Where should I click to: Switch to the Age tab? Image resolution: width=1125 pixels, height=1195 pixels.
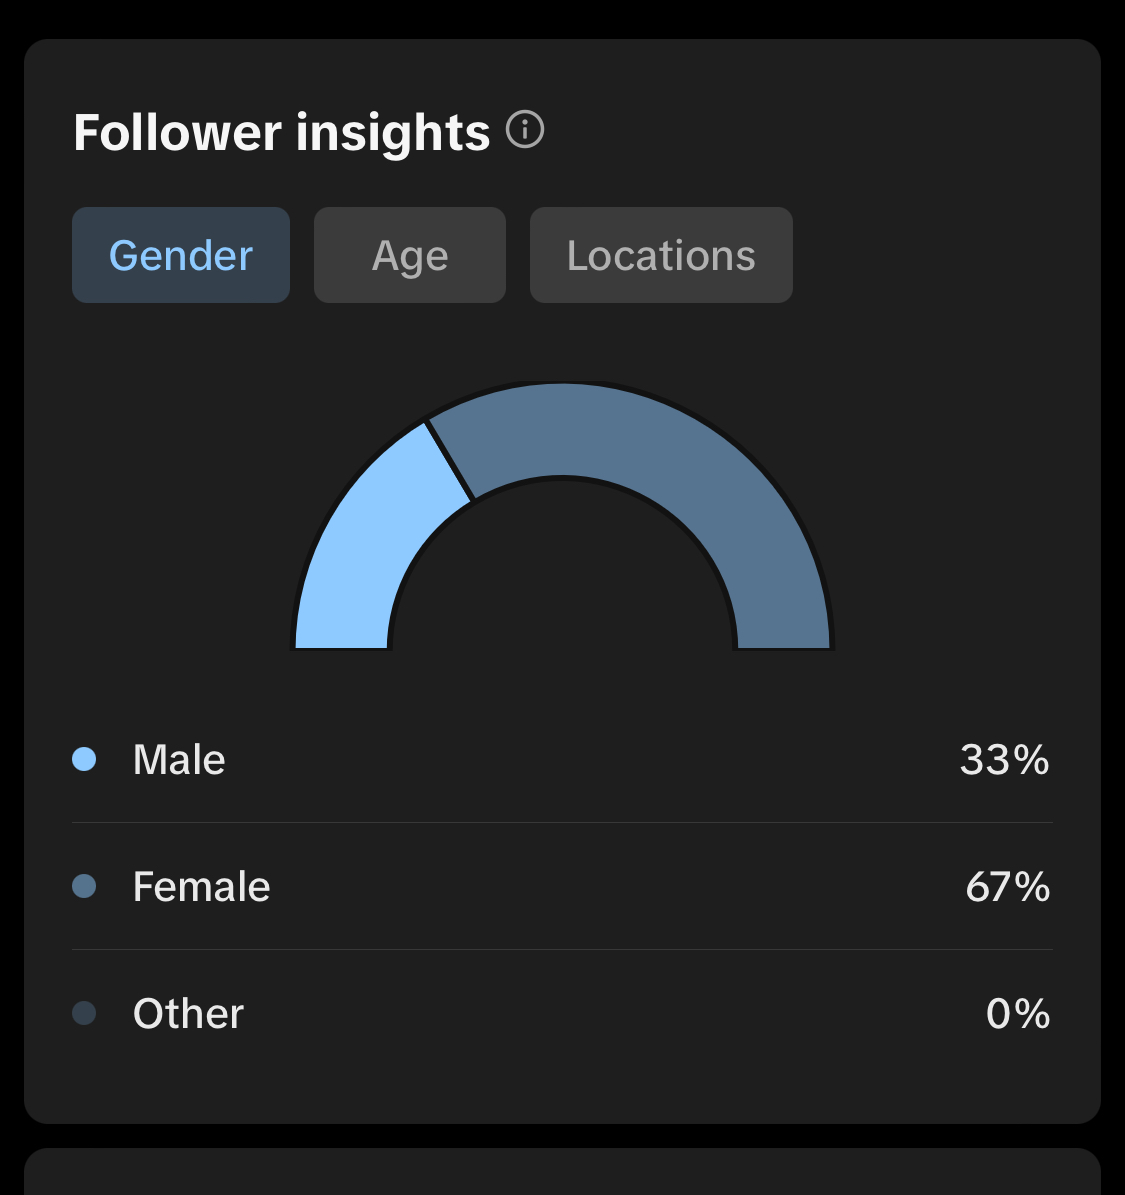click(410, 255)
